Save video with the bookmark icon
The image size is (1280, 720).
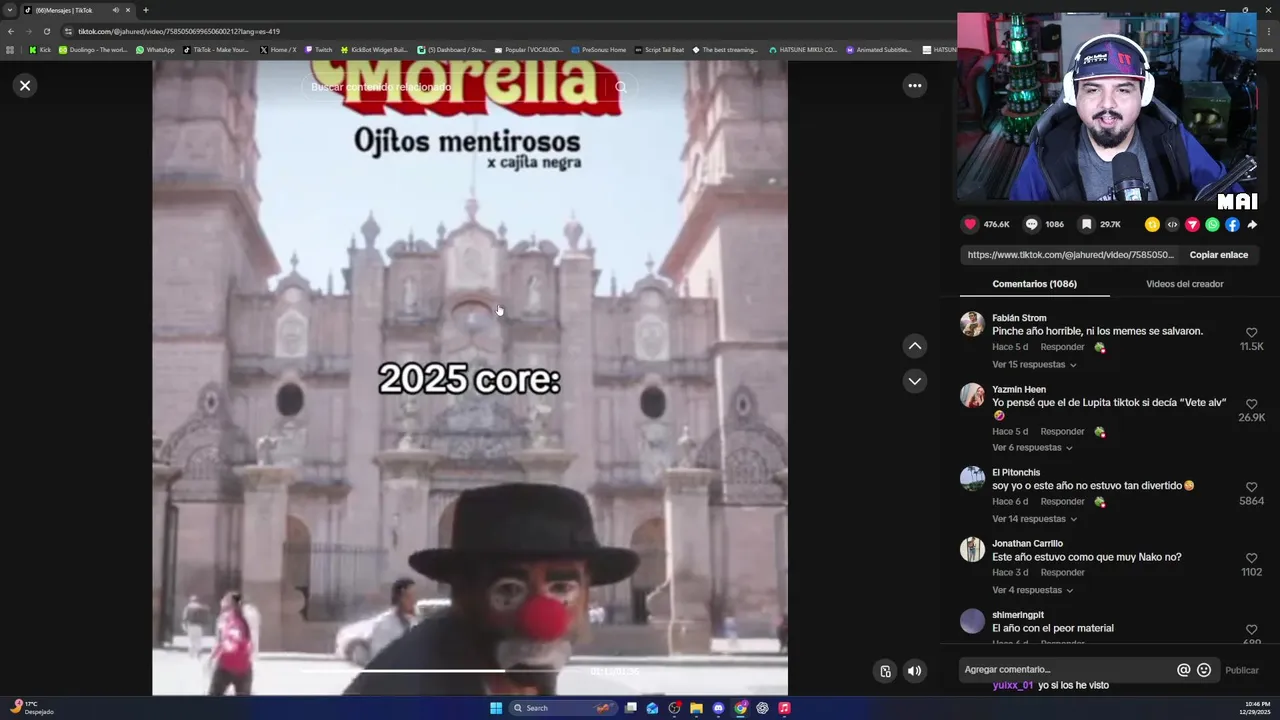(1086, 225)
